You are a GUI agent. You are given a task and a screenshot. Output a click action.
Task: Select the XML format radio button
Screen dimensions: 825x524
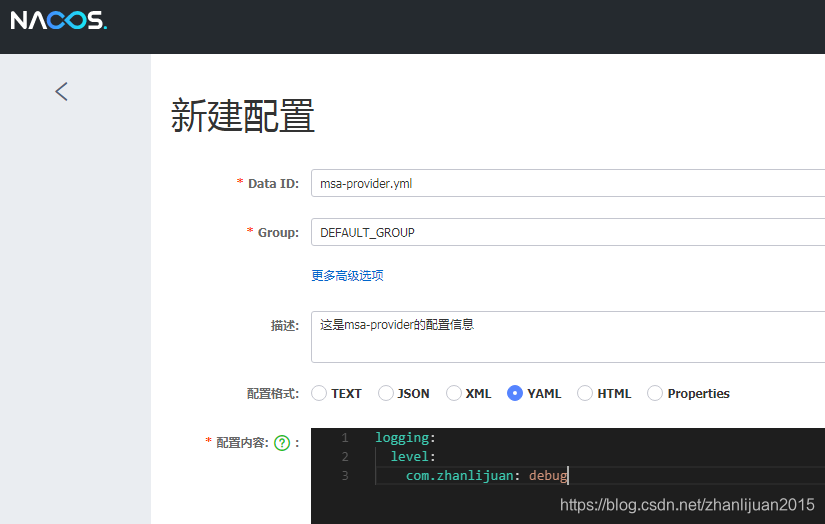click(454, 393)
